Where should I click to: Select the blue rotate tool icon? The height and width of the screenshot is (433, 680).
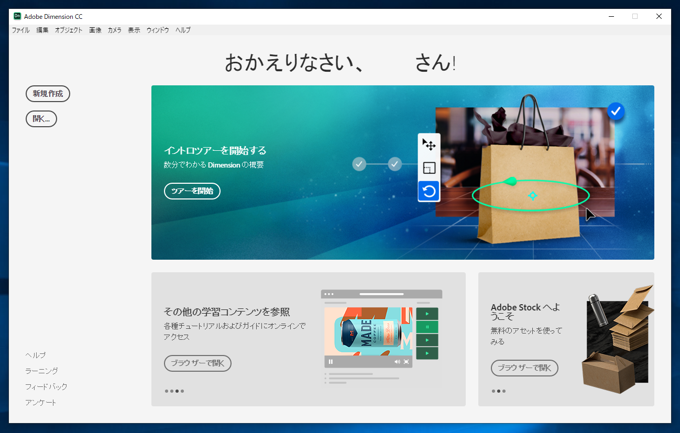(x=429, y=191)
